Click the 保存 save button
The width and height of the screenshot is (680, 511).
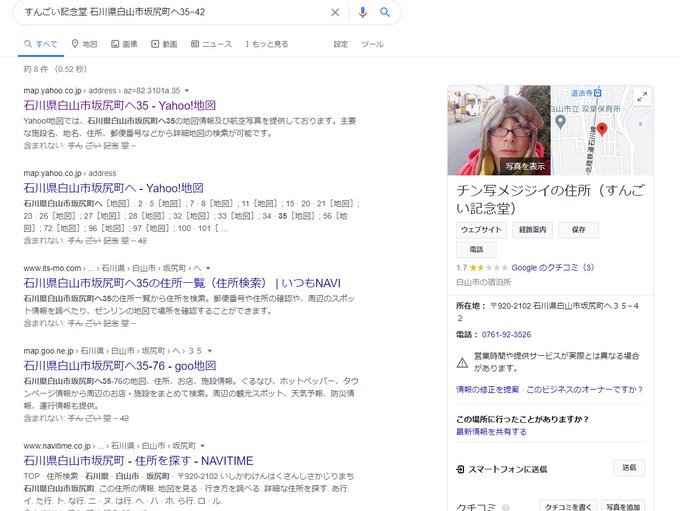point(579,230)
